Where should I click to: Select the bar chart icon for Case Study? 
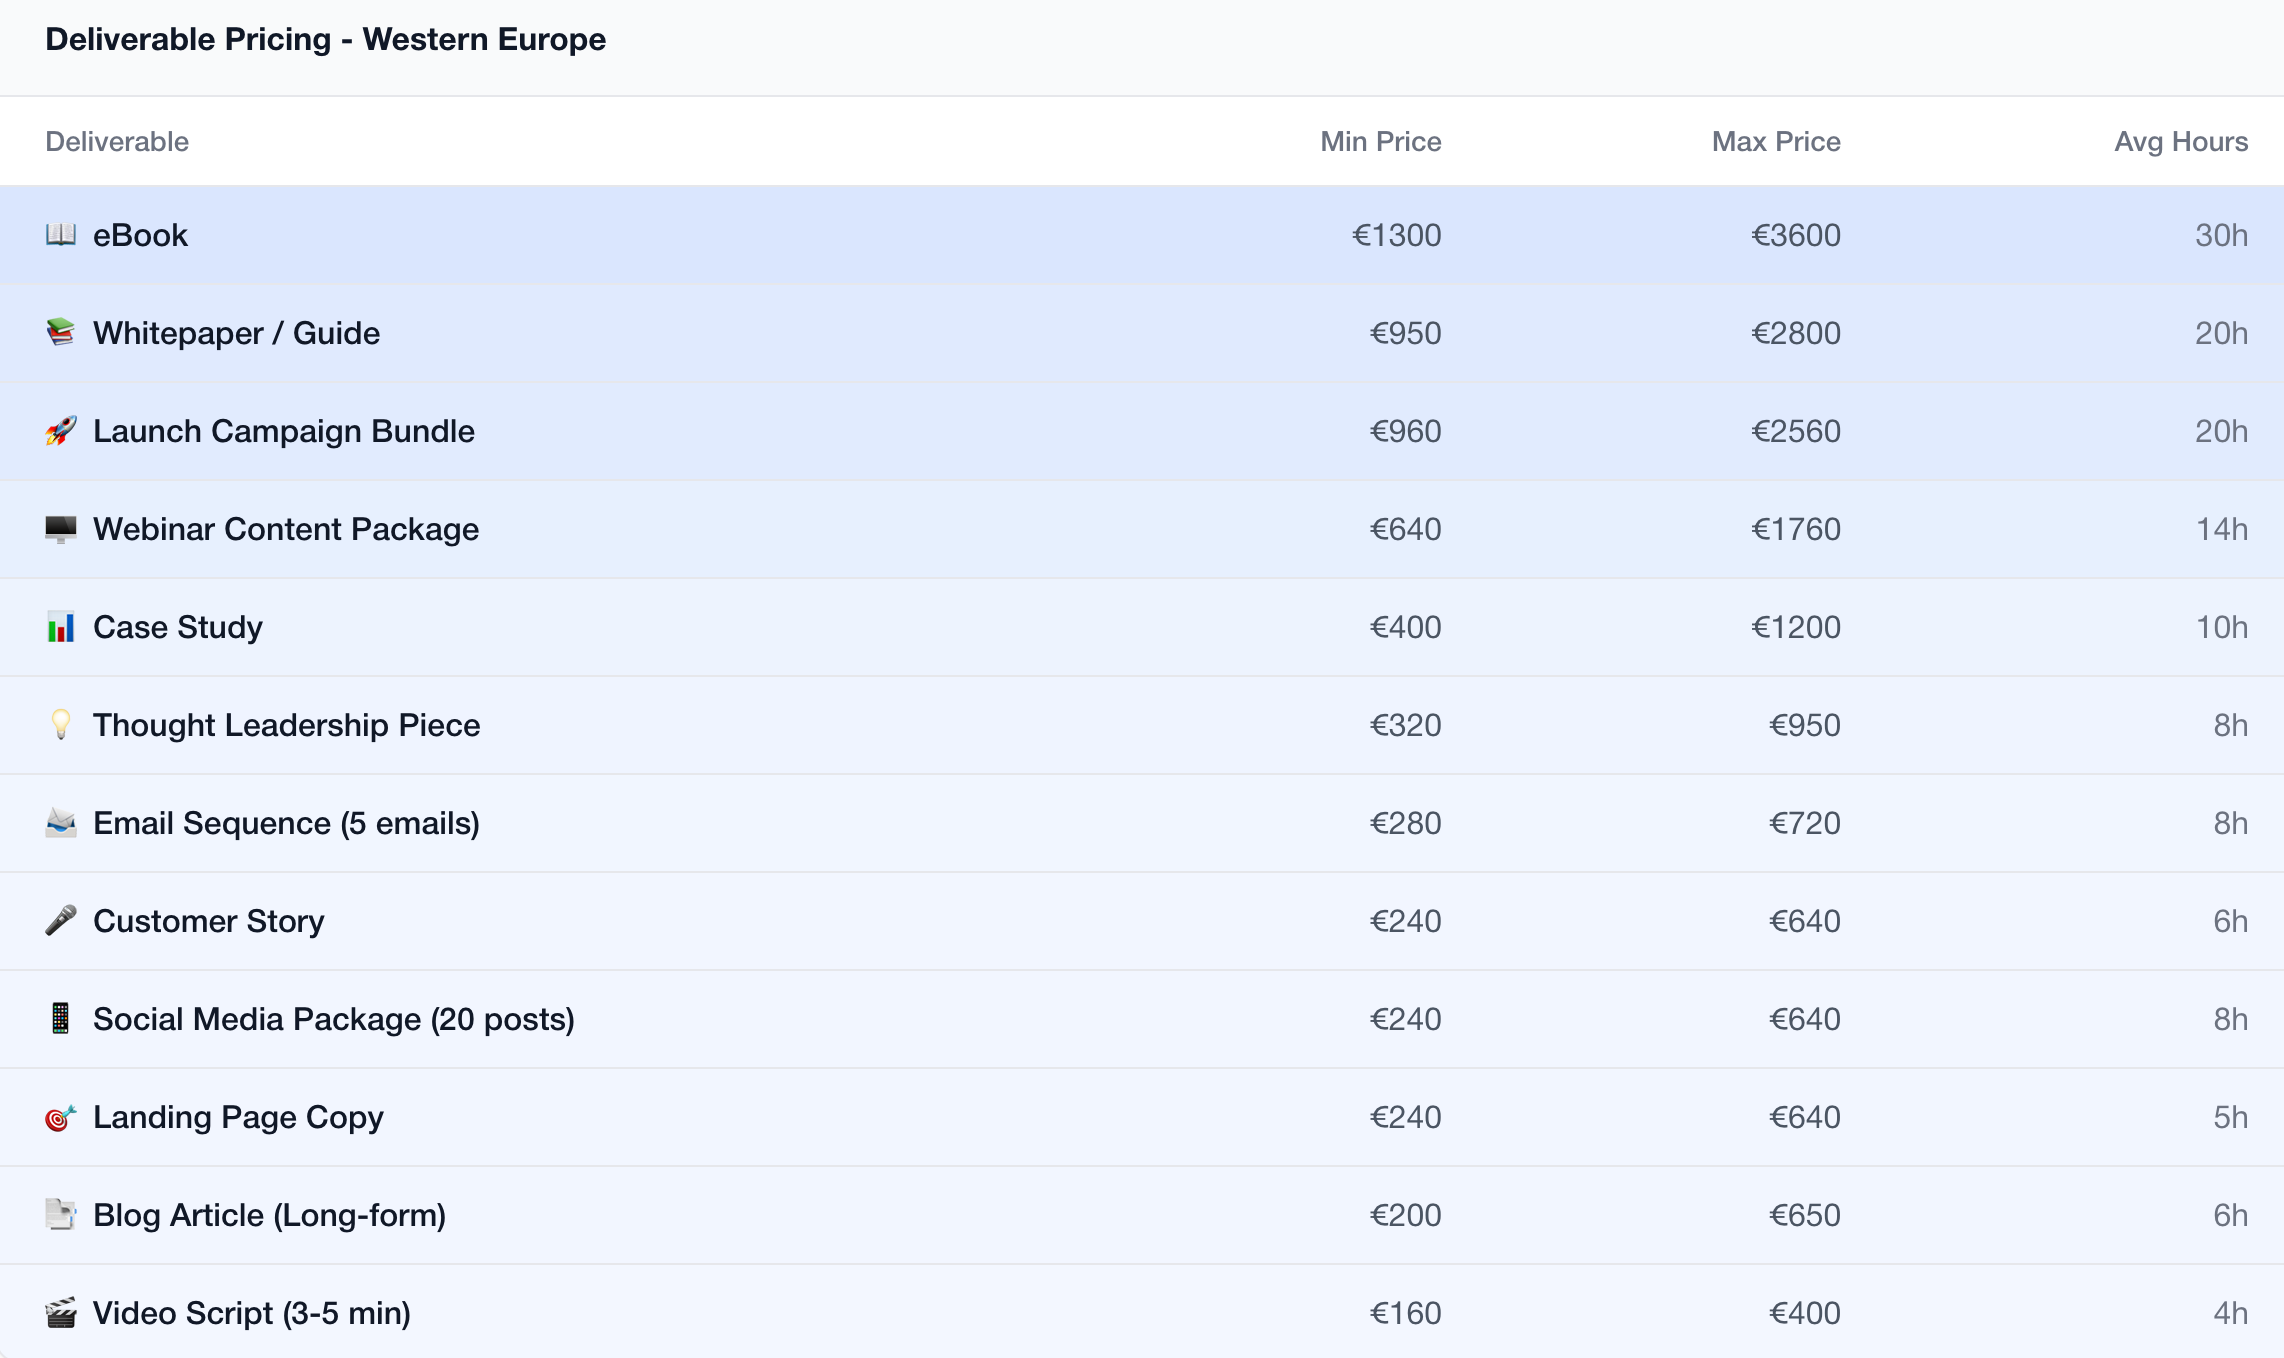61,627
